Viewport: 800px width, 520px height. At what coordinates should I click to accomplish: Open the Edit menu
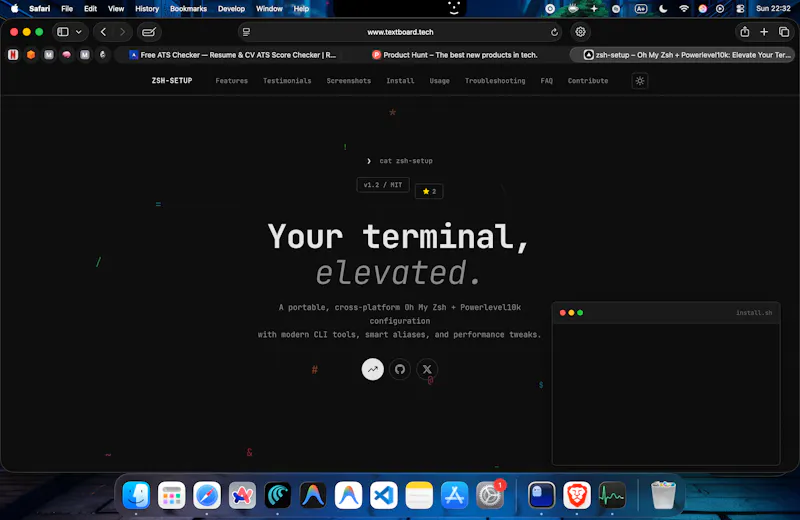tap(90, 8)
